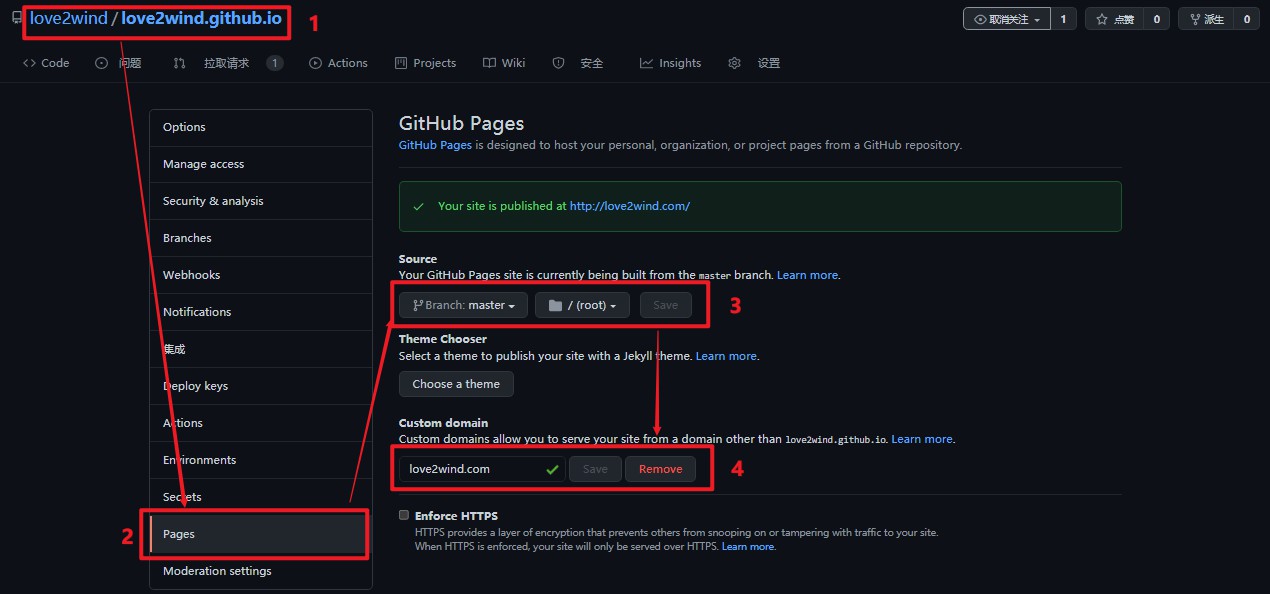1270x594 pixels.
Task: Click Learn more about enforcing HTTPS
Action: point(748,547)
